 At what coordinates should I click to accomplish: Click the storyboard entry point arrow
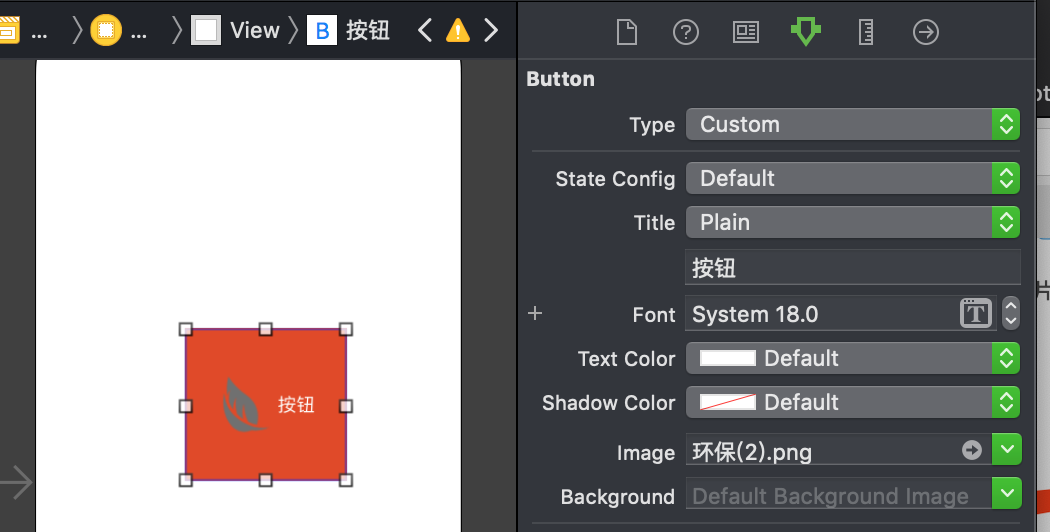coord(16,482)
